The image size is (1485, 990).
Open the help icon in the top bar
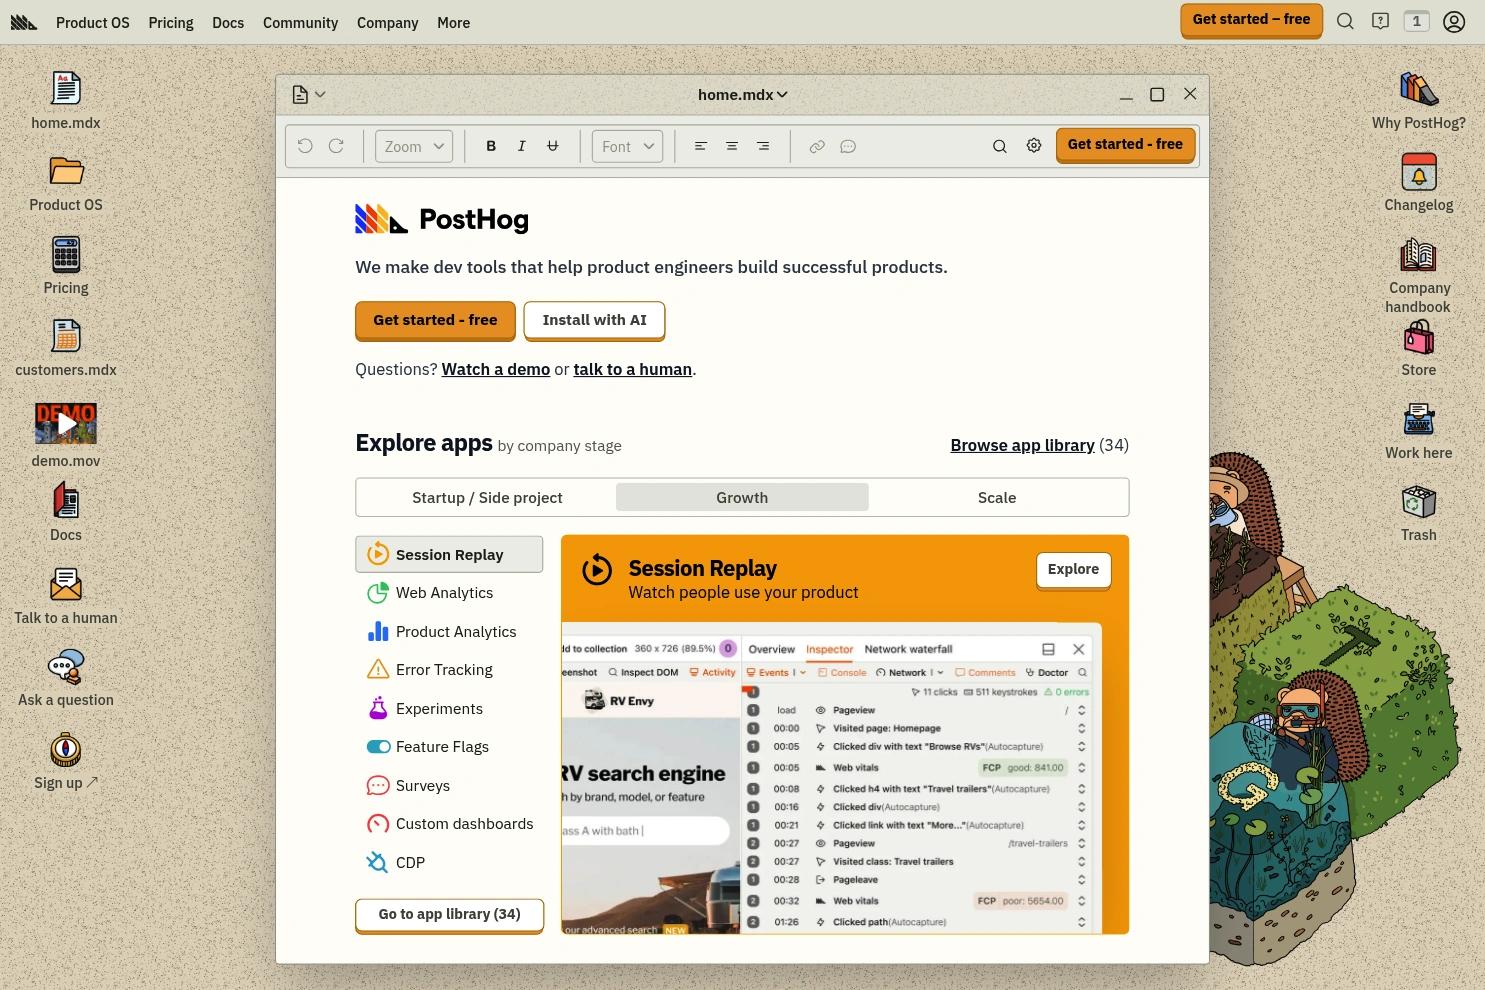point(1381,21)
